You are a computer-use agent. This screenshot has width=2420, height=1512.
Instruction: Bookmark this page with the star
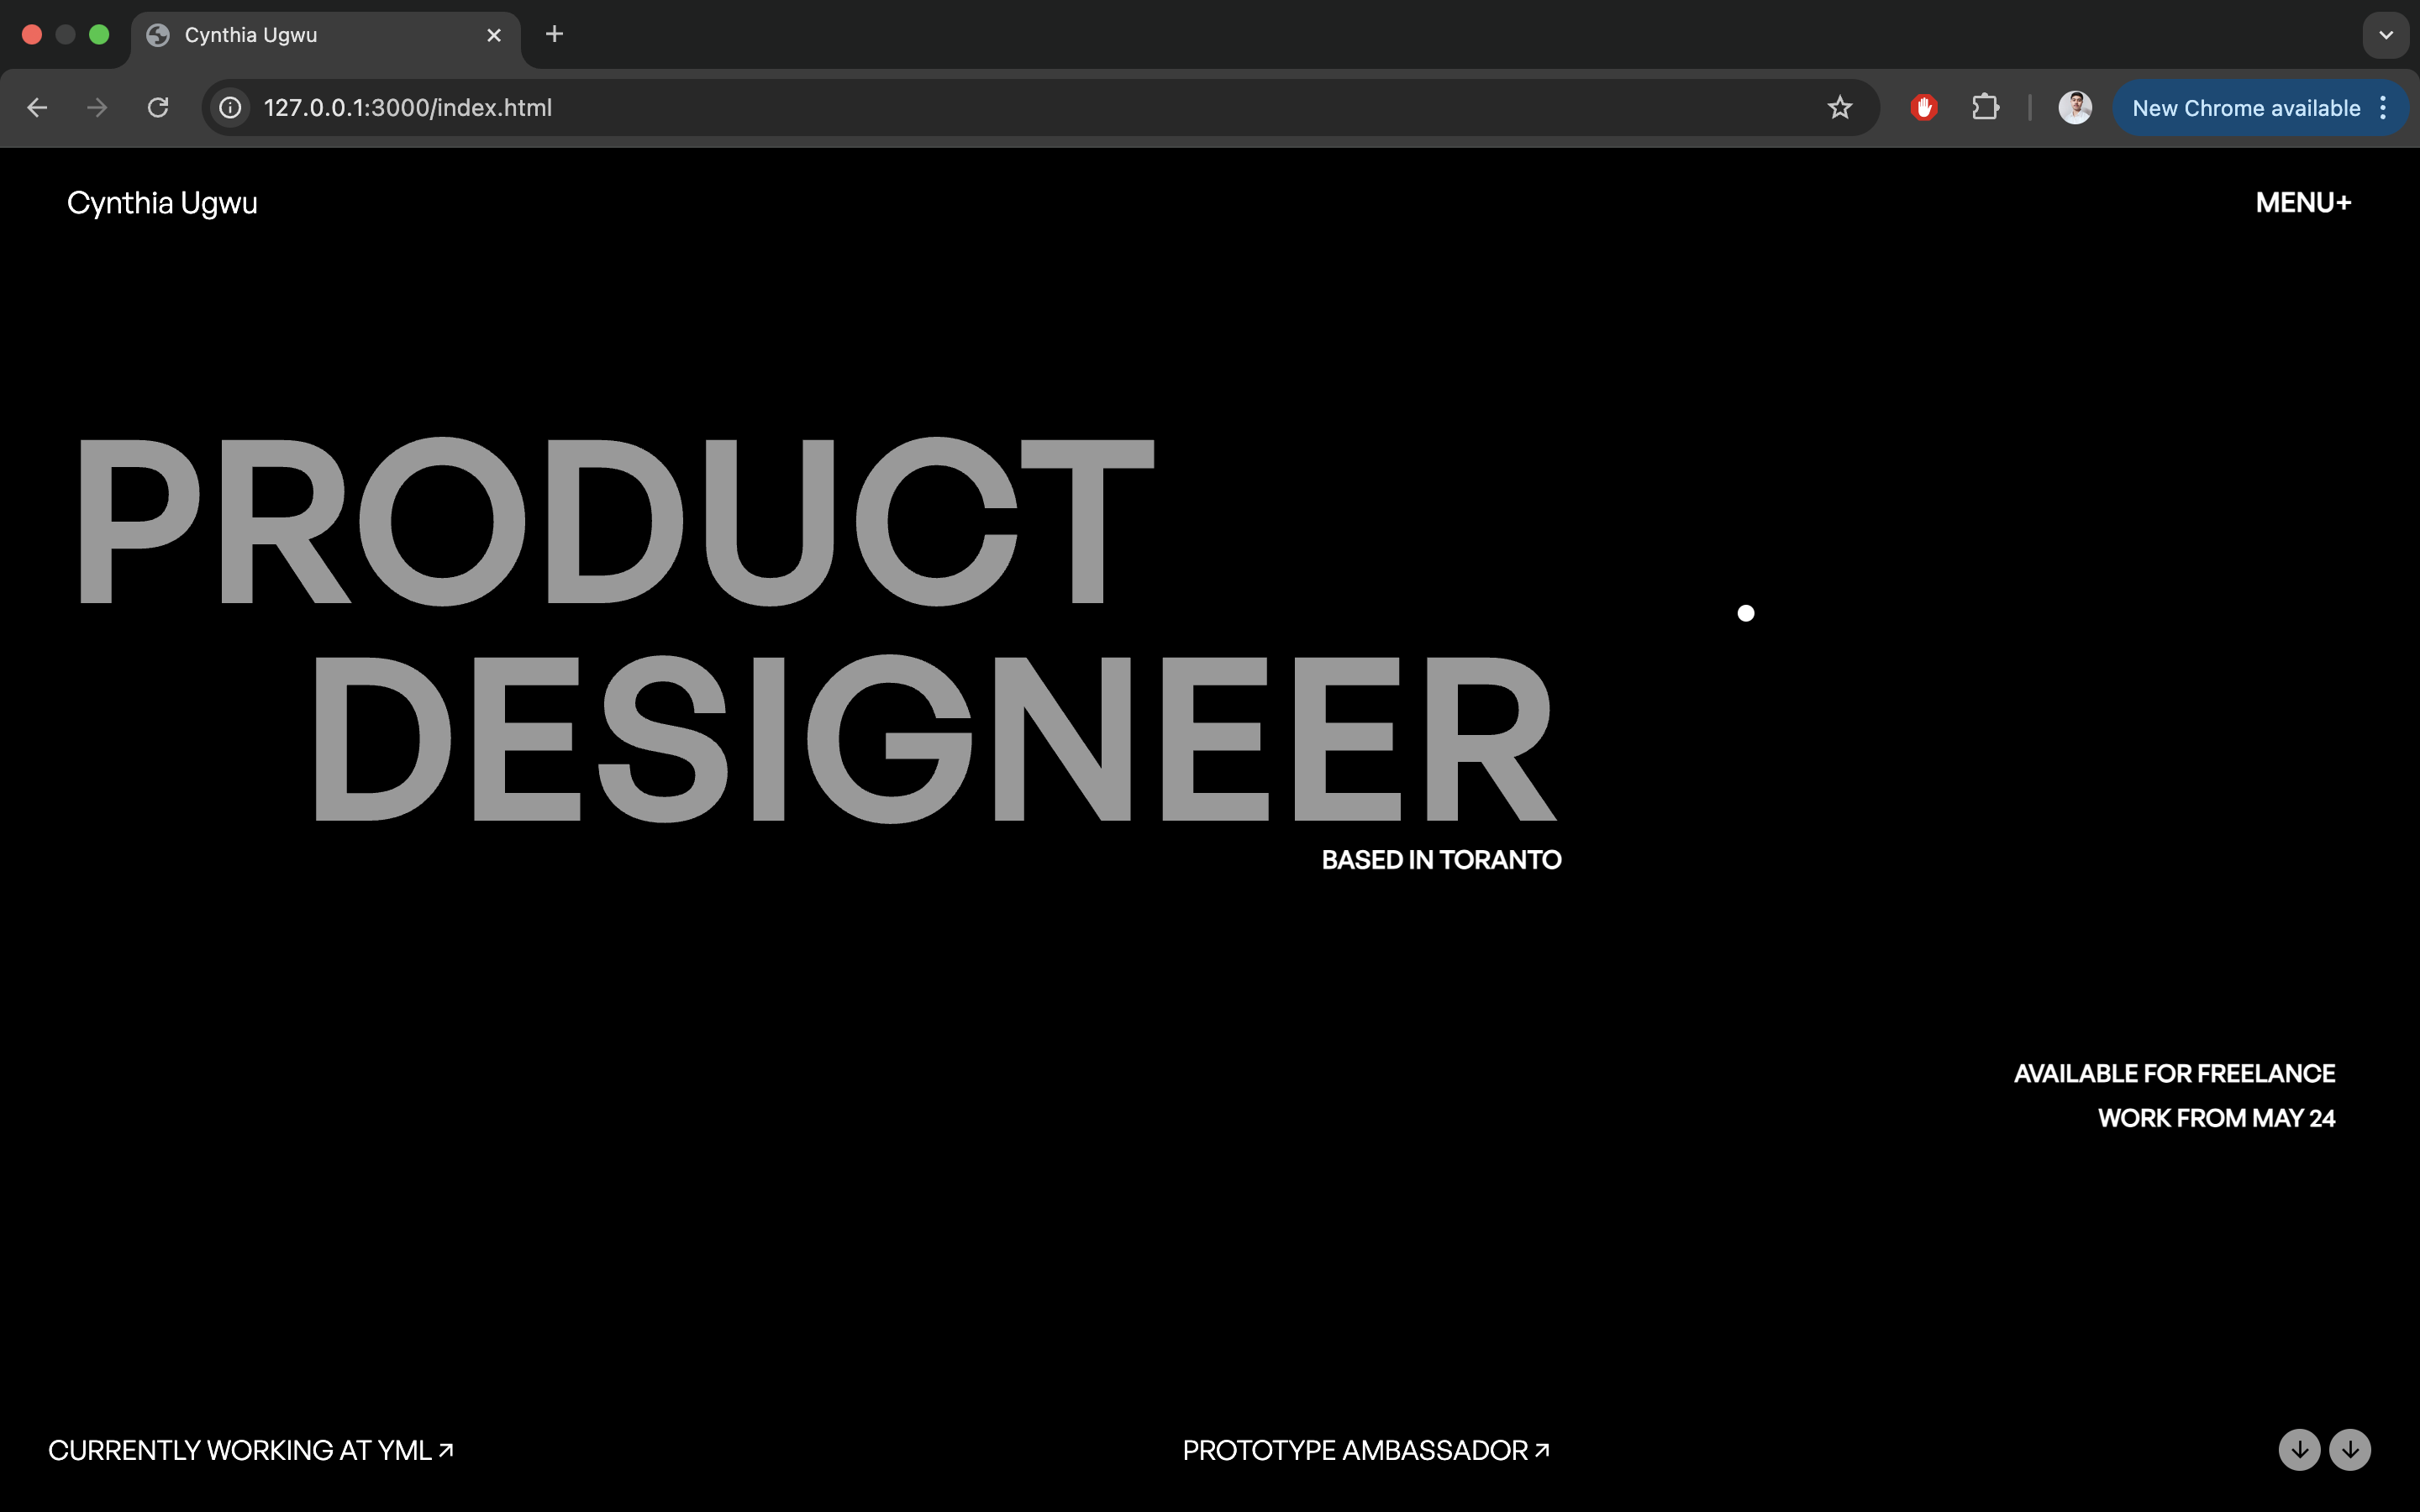(x=1839, y=108)
